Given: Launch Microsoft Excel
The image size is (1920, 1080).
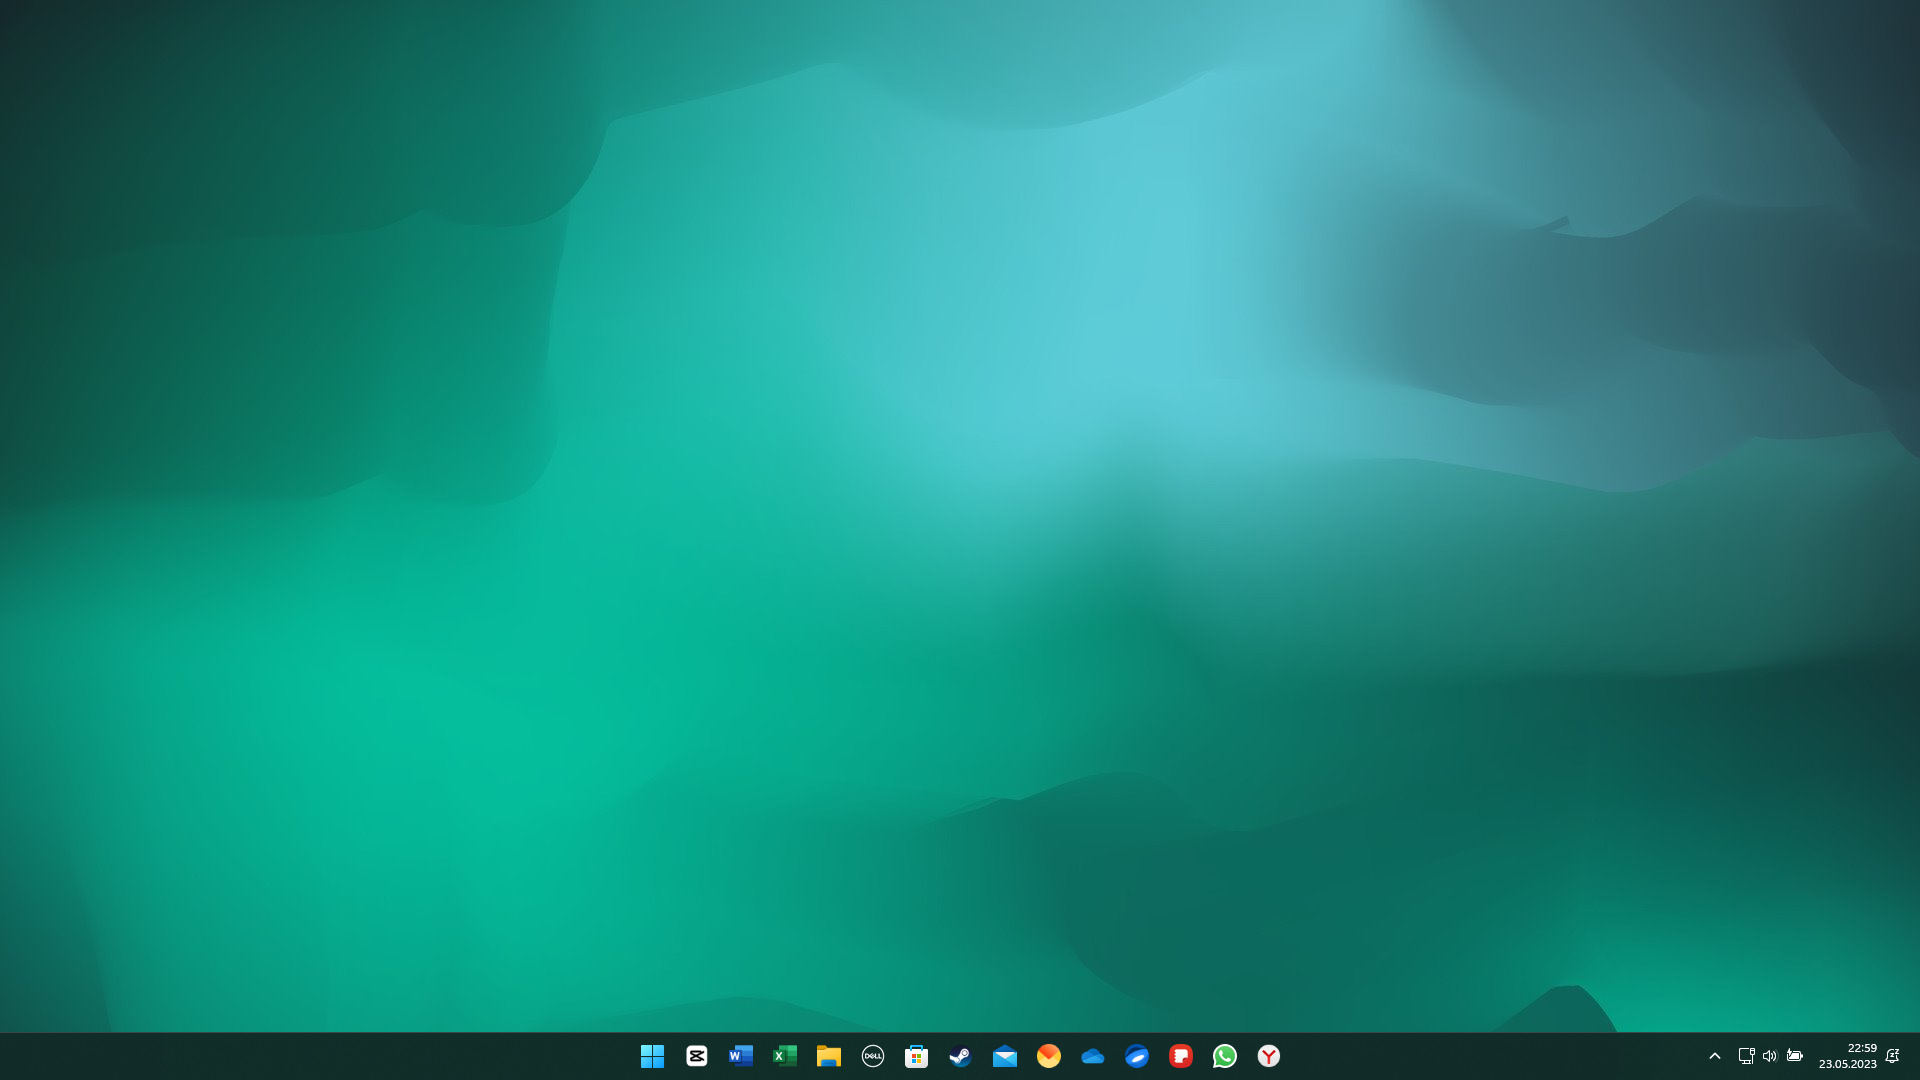Looking at the screenshot, I should point(785,1056).
